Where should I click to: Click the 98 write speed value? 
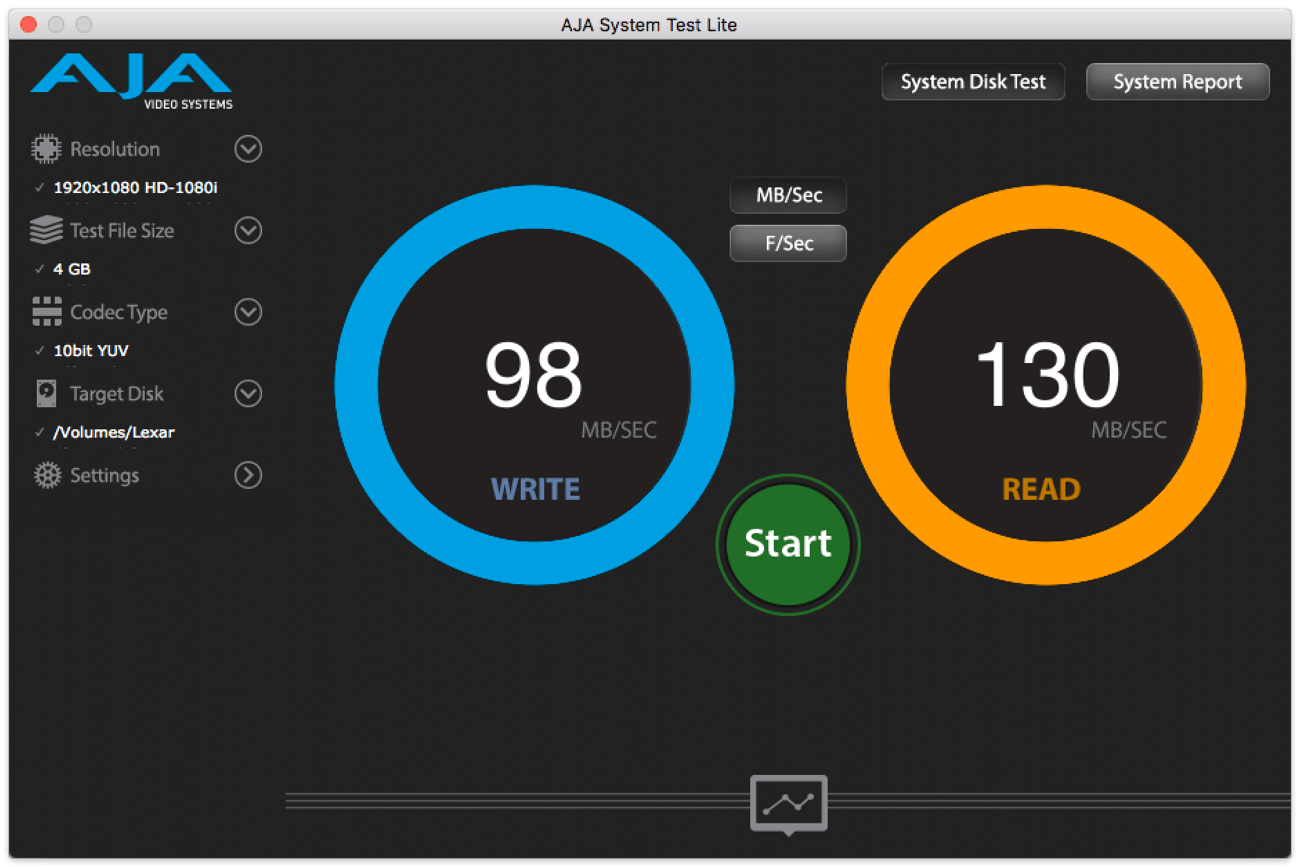[x=533, y=375]
